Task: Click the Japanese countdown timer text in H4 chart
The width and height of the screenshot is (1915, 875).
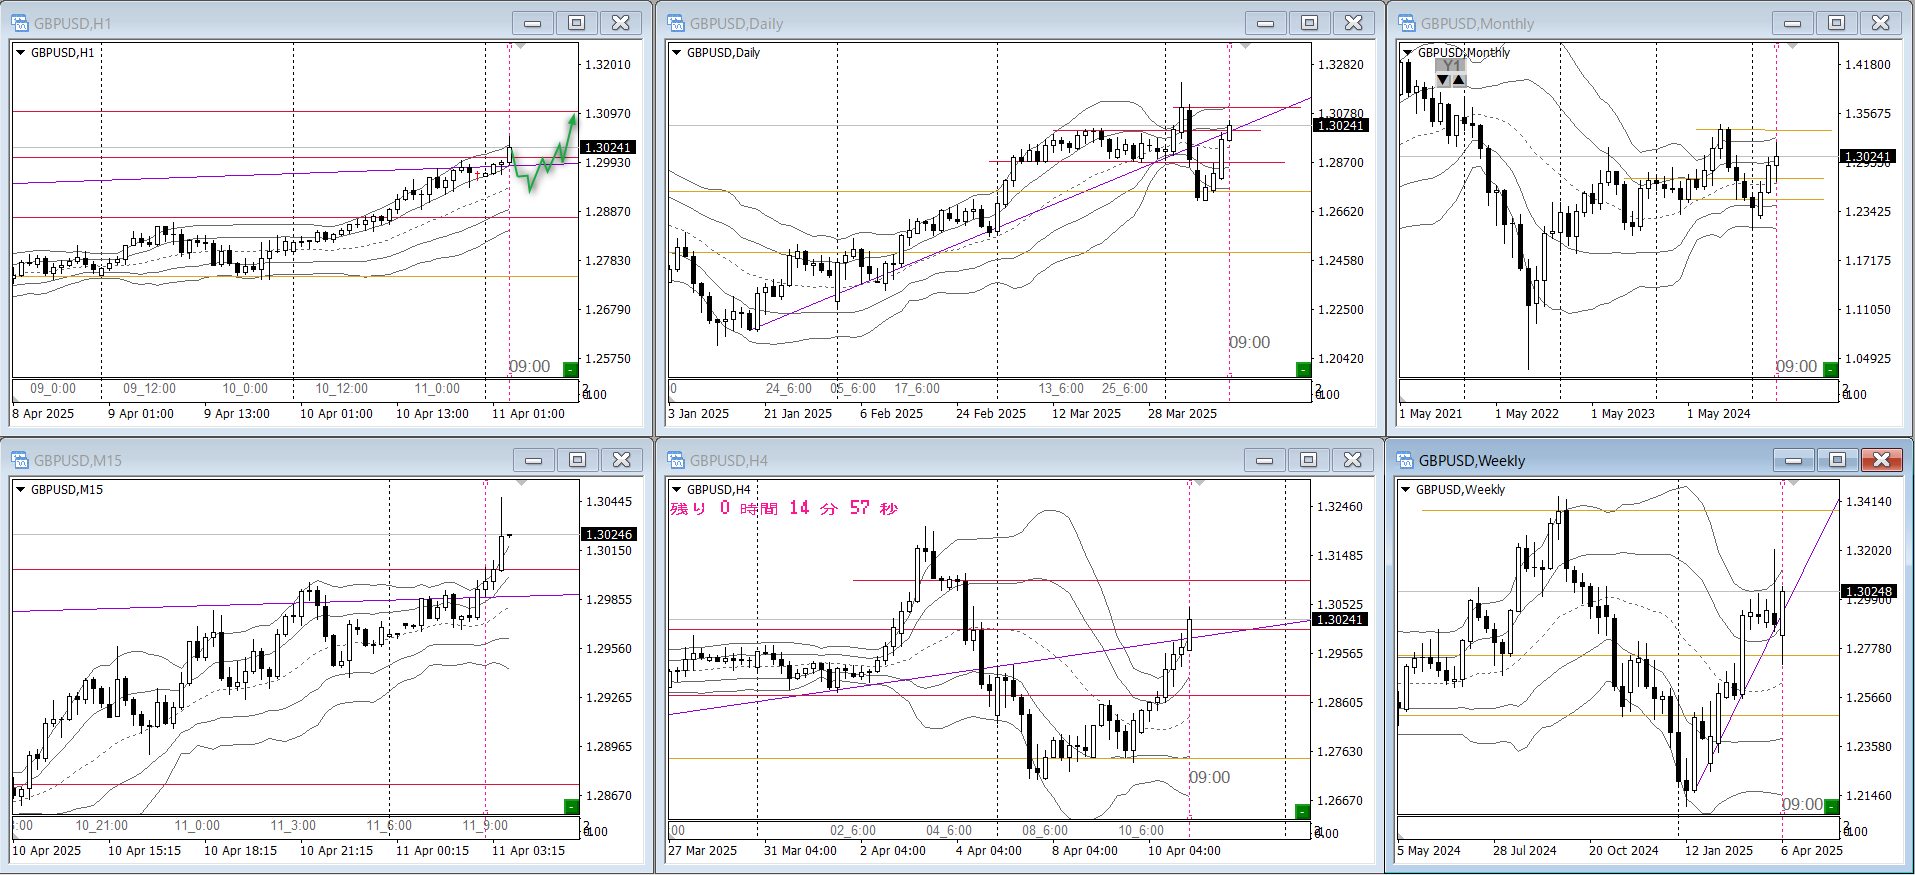Action: click(784, 508)
